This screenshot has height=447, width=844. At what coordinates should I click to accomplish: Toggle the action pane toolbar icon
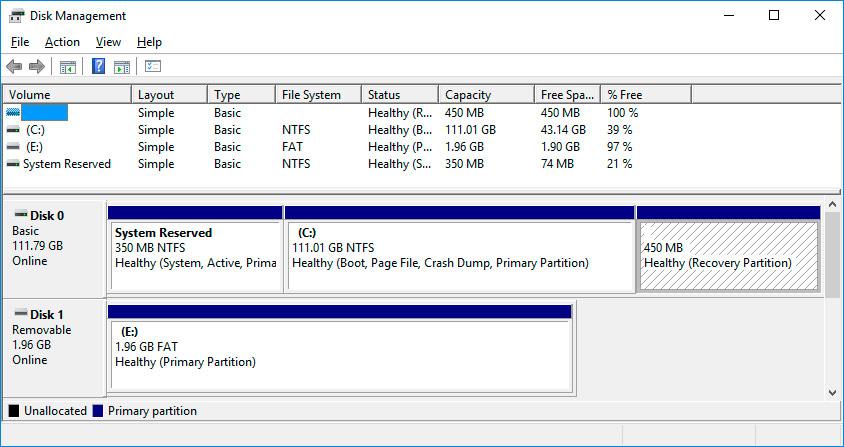coord(122,67)
